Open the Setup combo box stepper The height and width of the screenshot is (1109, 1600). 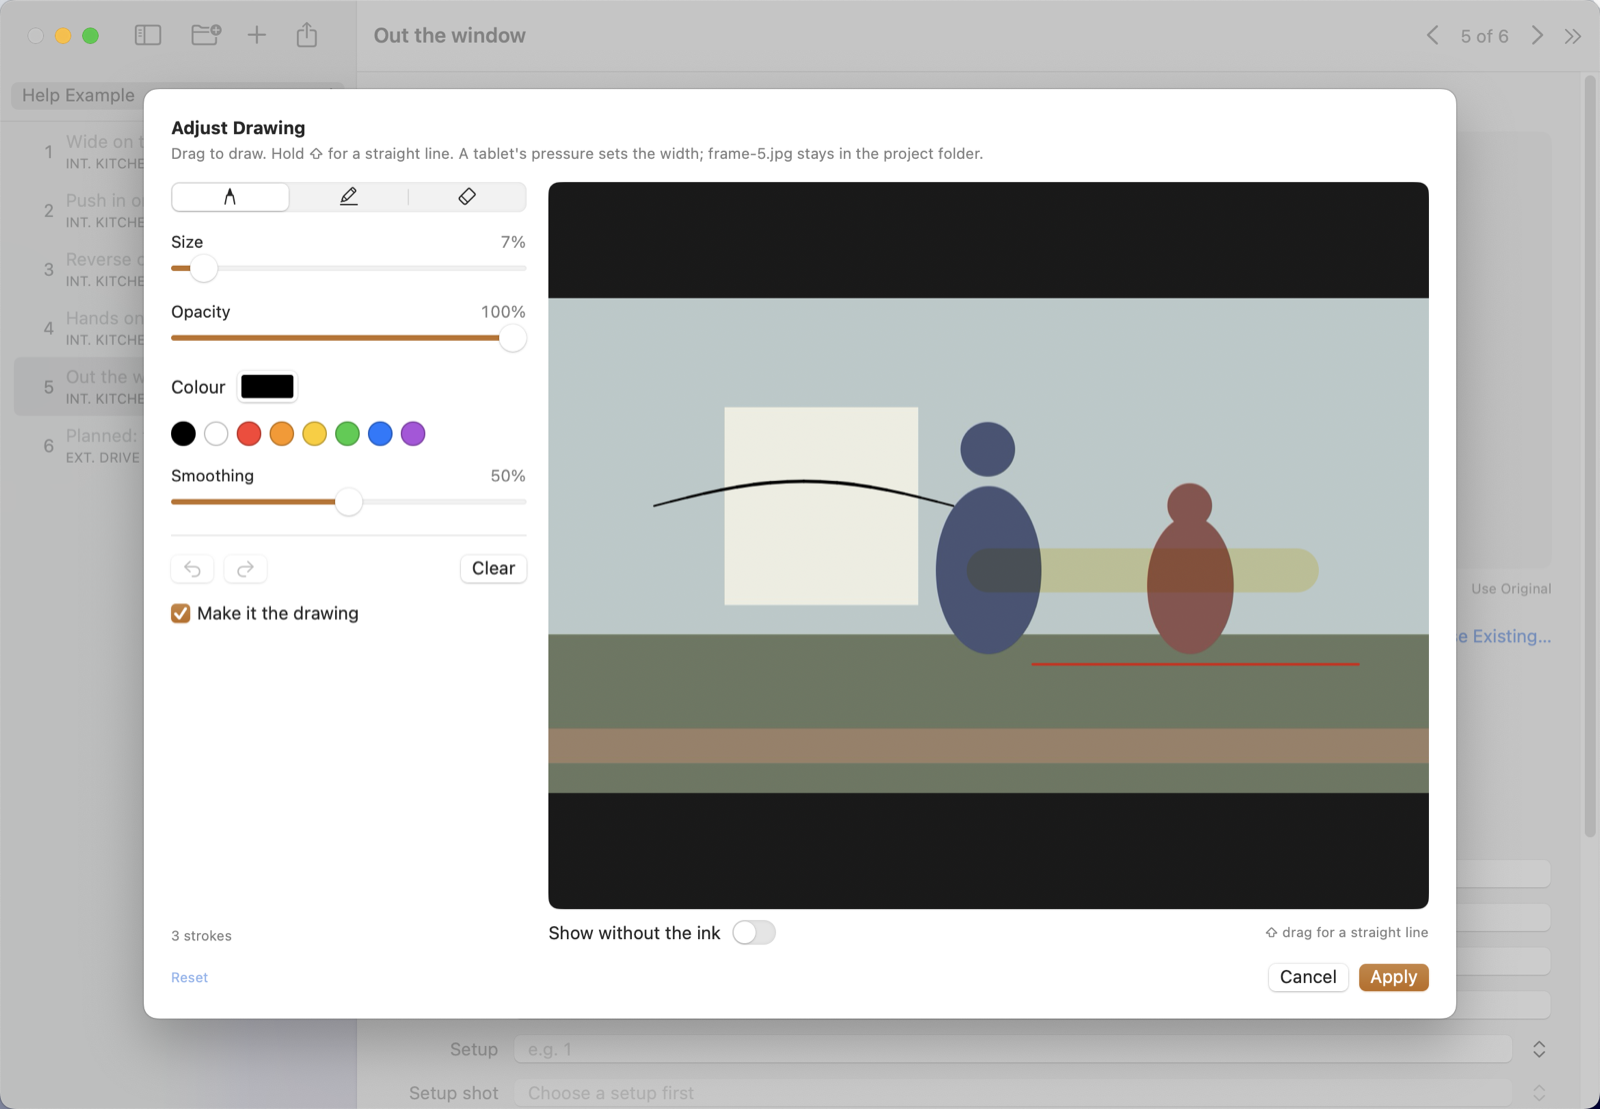coord(1539,1049)
